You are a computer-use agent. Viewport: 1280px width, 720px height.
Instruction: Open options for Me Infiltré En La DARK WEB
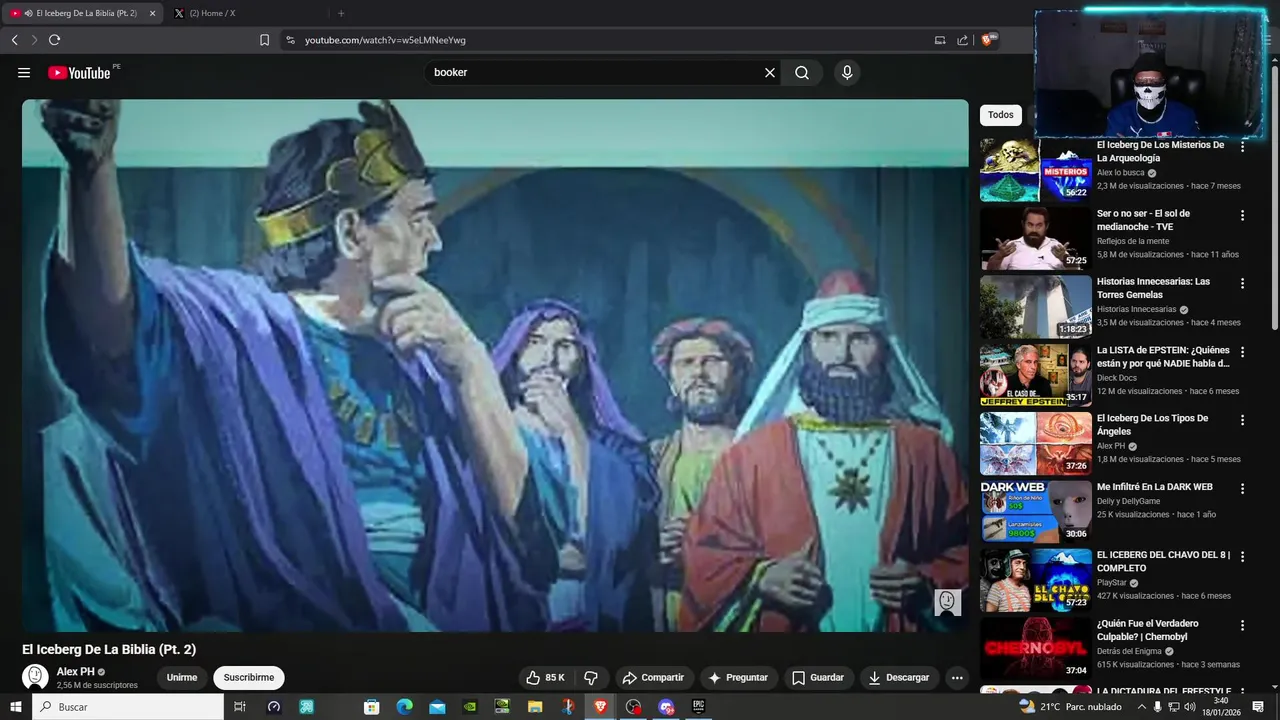tap(1242, 488)
